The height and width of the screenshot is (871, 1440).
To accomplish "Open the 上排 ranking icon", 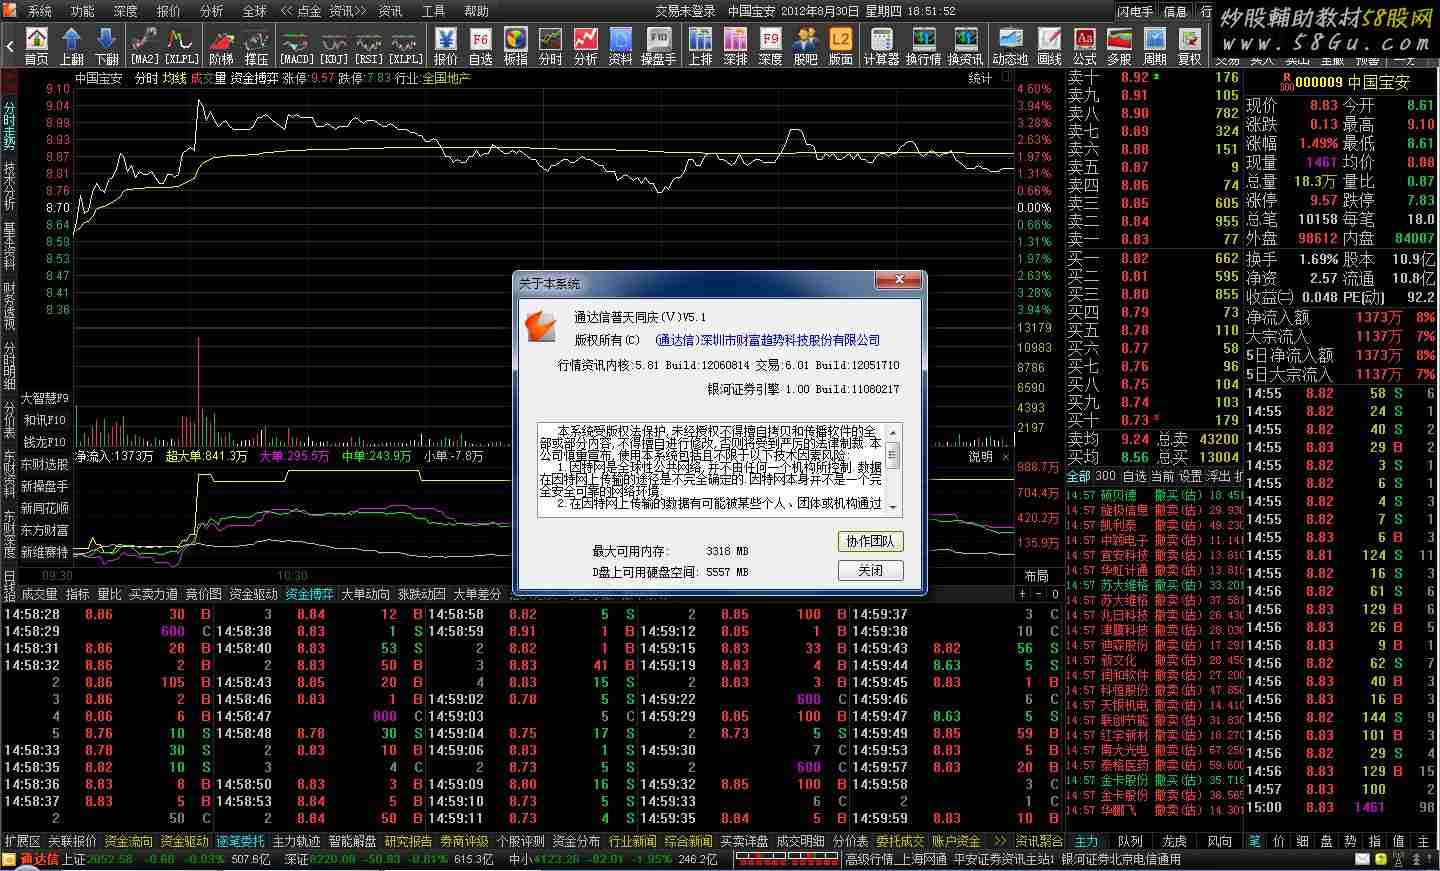I will point(701,46).
